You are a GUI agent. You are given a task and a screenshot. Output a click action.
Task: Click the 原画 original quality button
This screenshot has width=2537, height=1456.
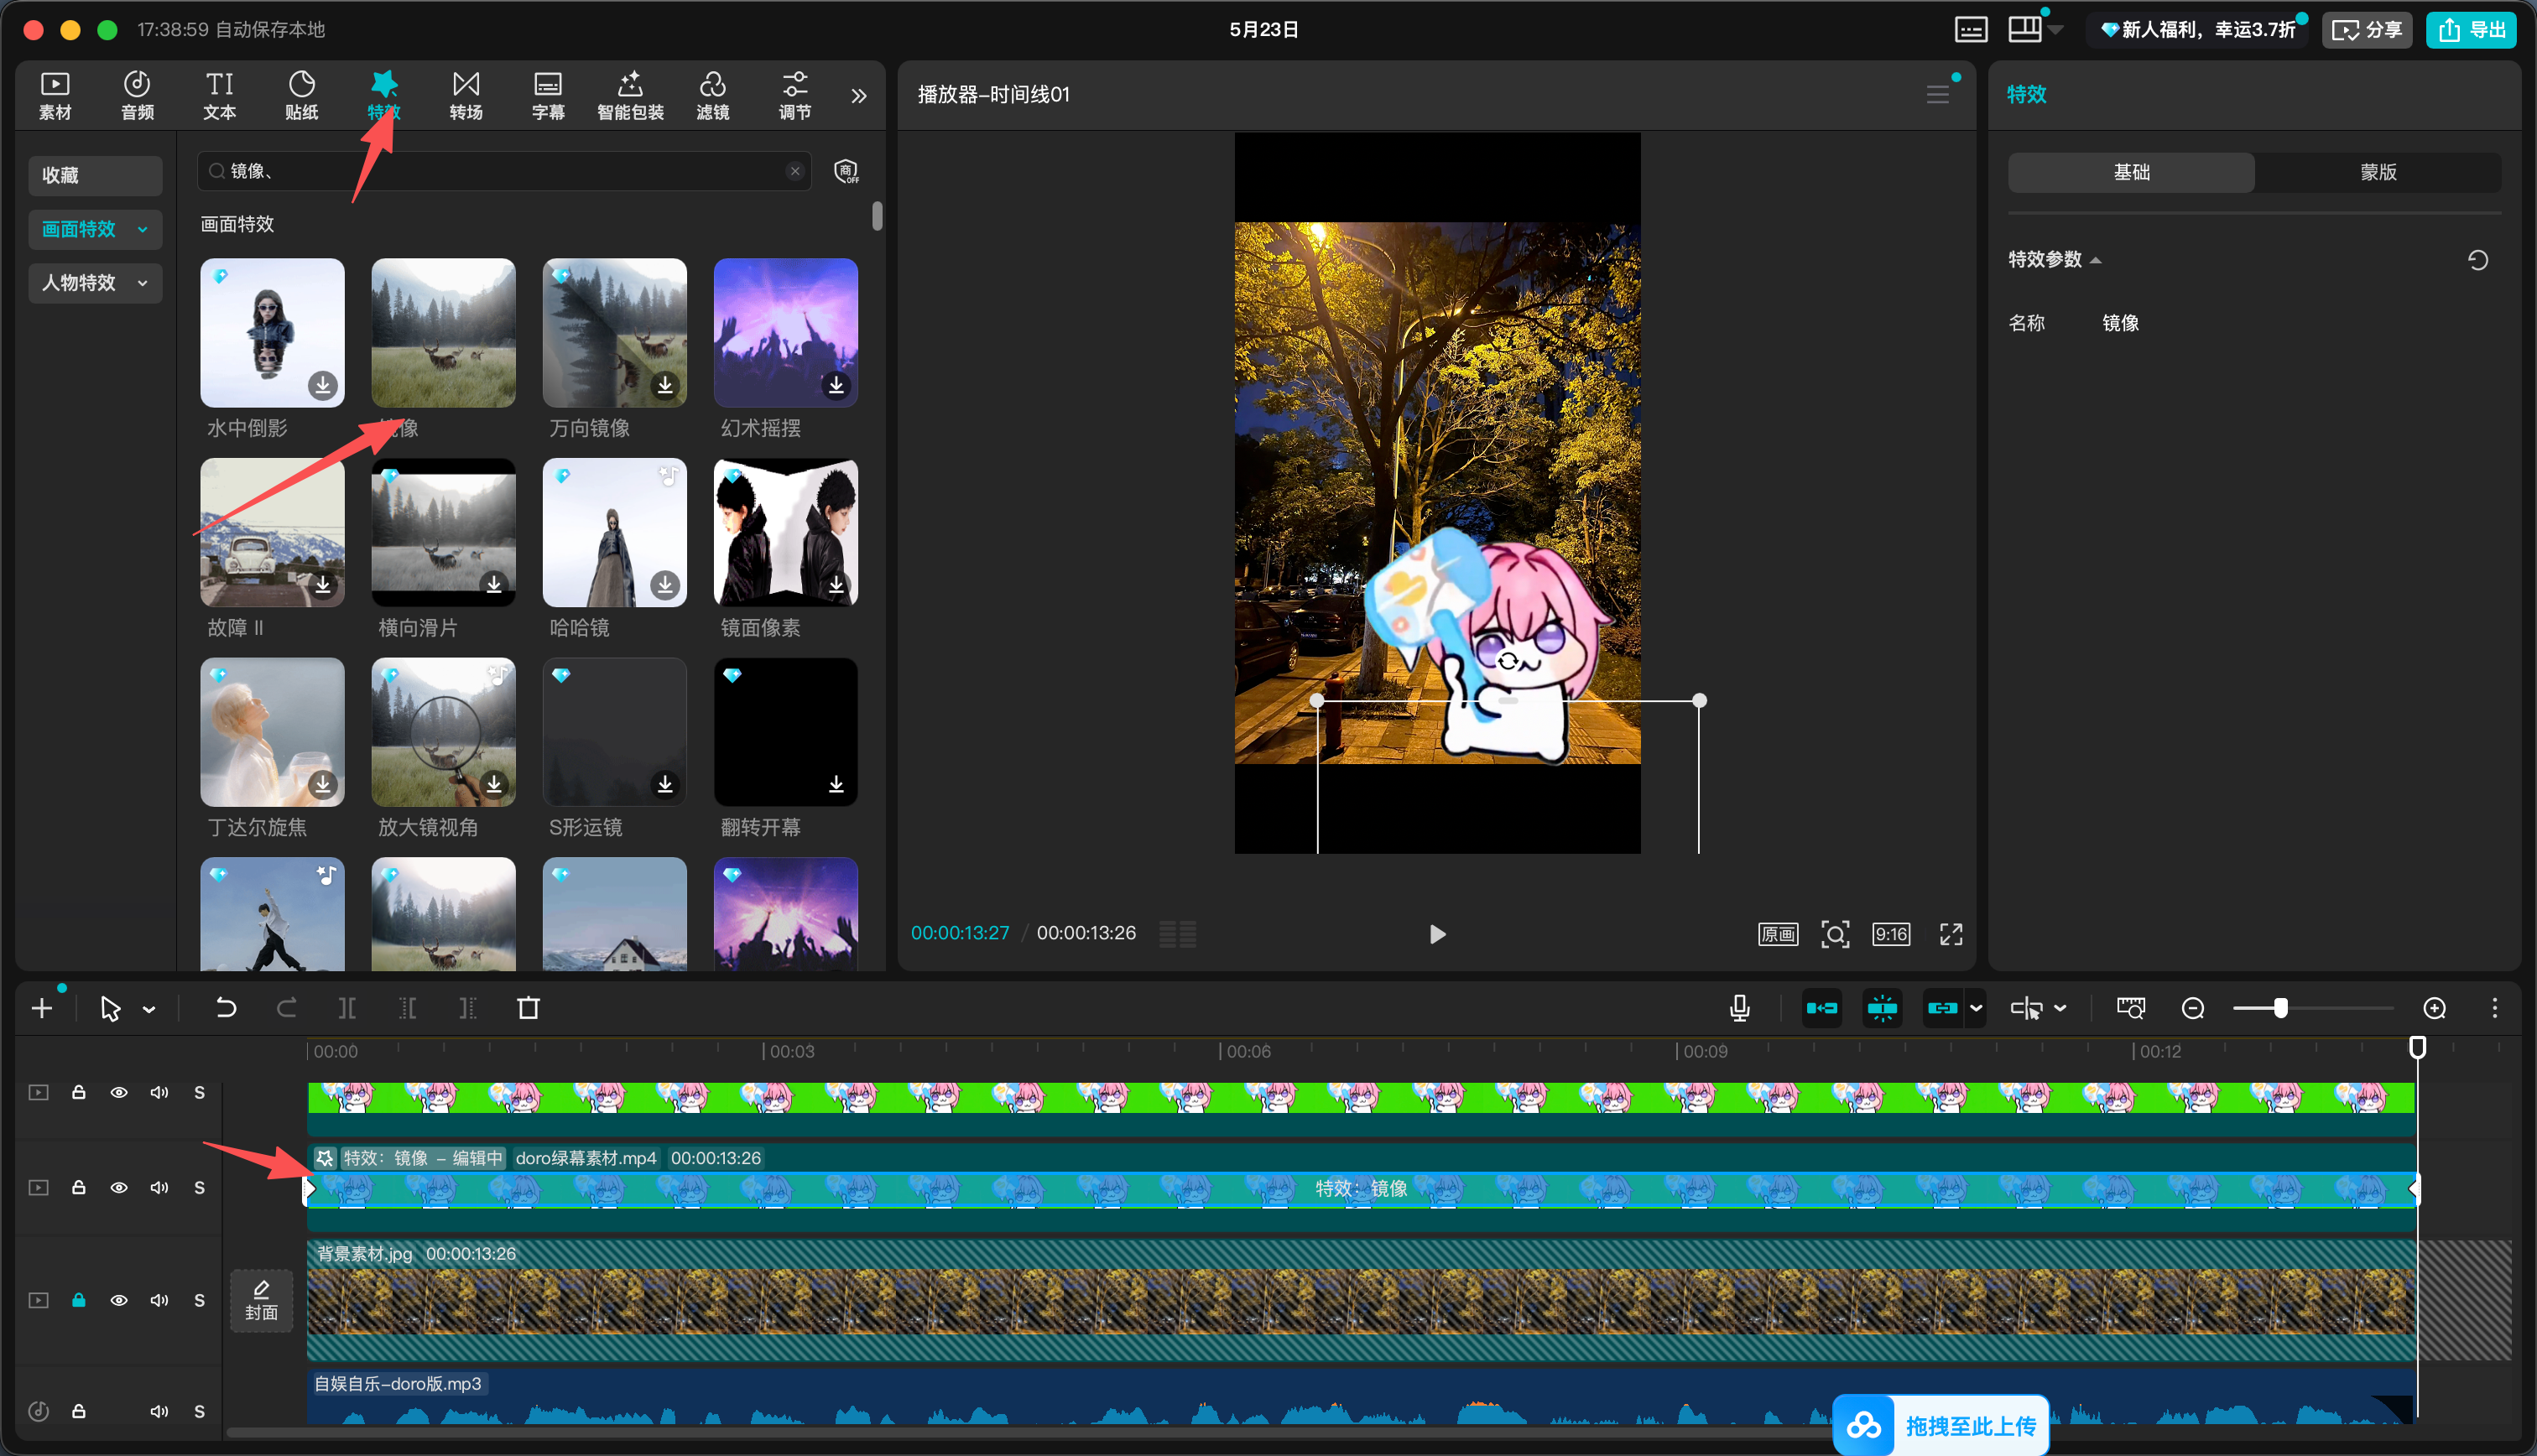tap(1777, 934)
